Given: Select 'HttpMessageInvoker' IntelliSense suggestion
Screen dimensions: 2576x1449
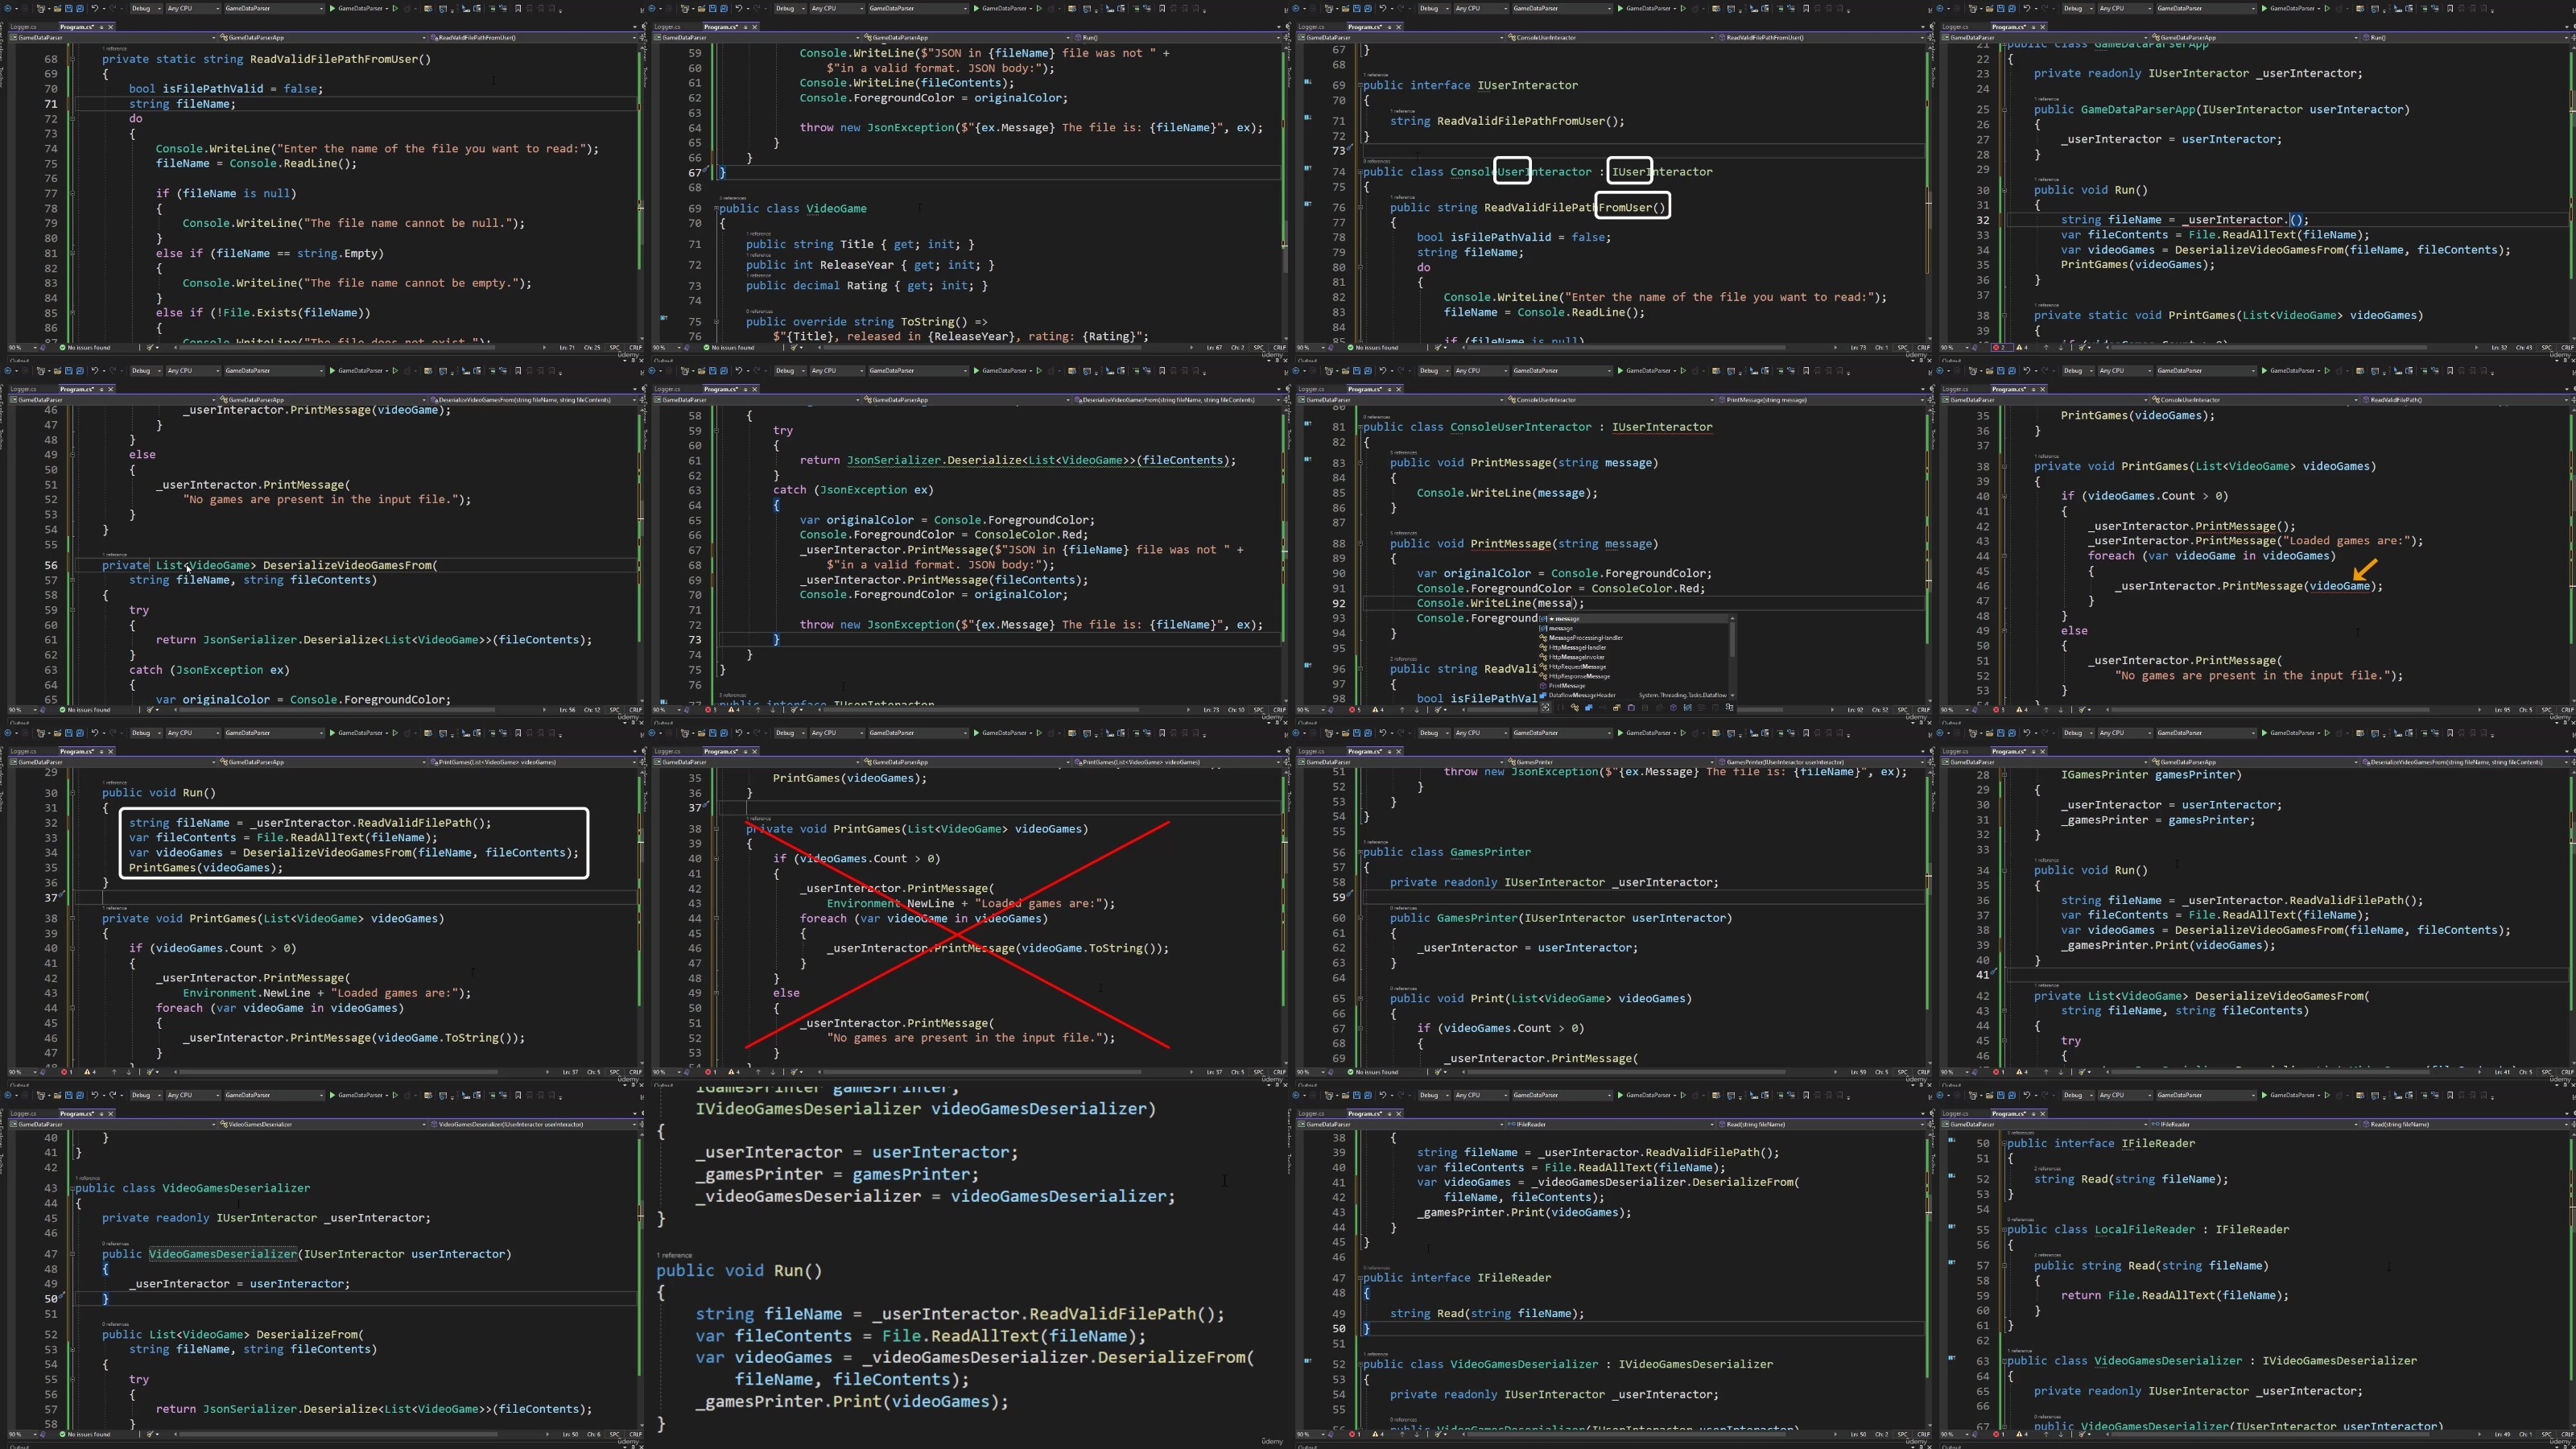Looking at the screenshot, I should [1635, 657].
